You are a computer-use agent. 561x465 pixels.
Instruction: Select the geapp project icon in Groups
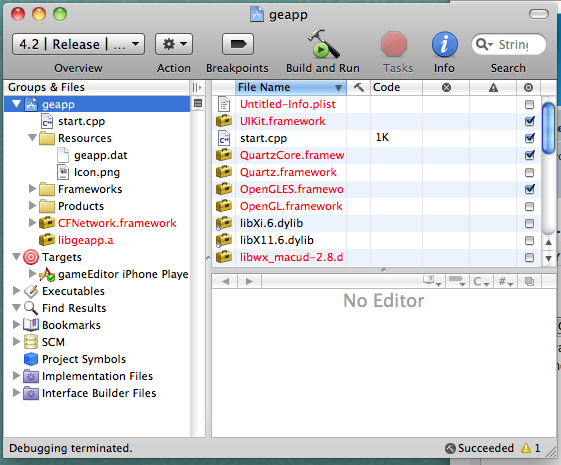pos(31,104)
